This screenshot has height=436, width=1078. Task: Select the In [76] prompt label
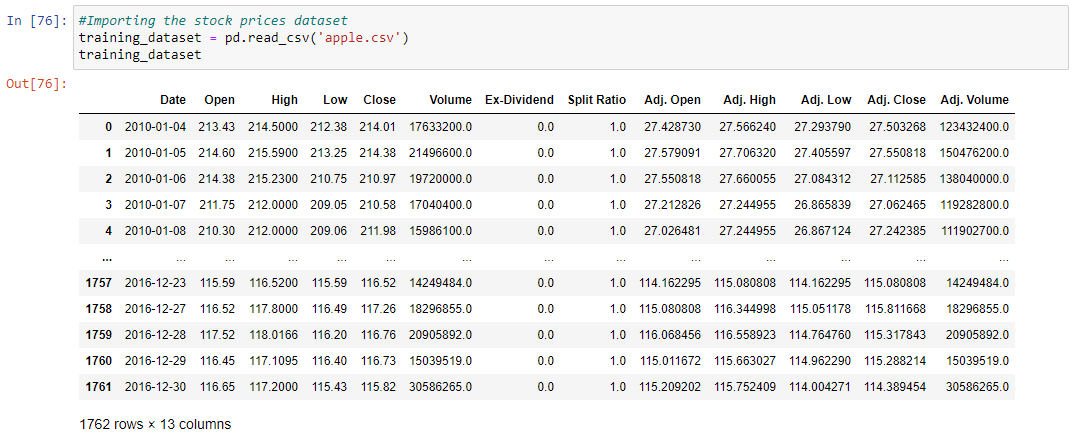[x=36, y=20]
